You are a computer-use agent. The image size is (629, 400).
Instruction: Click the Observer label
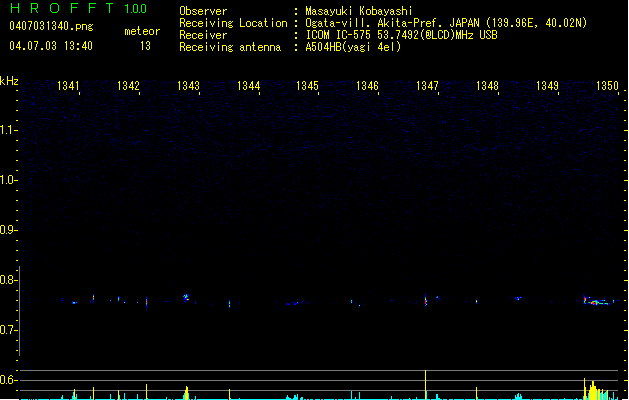point(203,11)
